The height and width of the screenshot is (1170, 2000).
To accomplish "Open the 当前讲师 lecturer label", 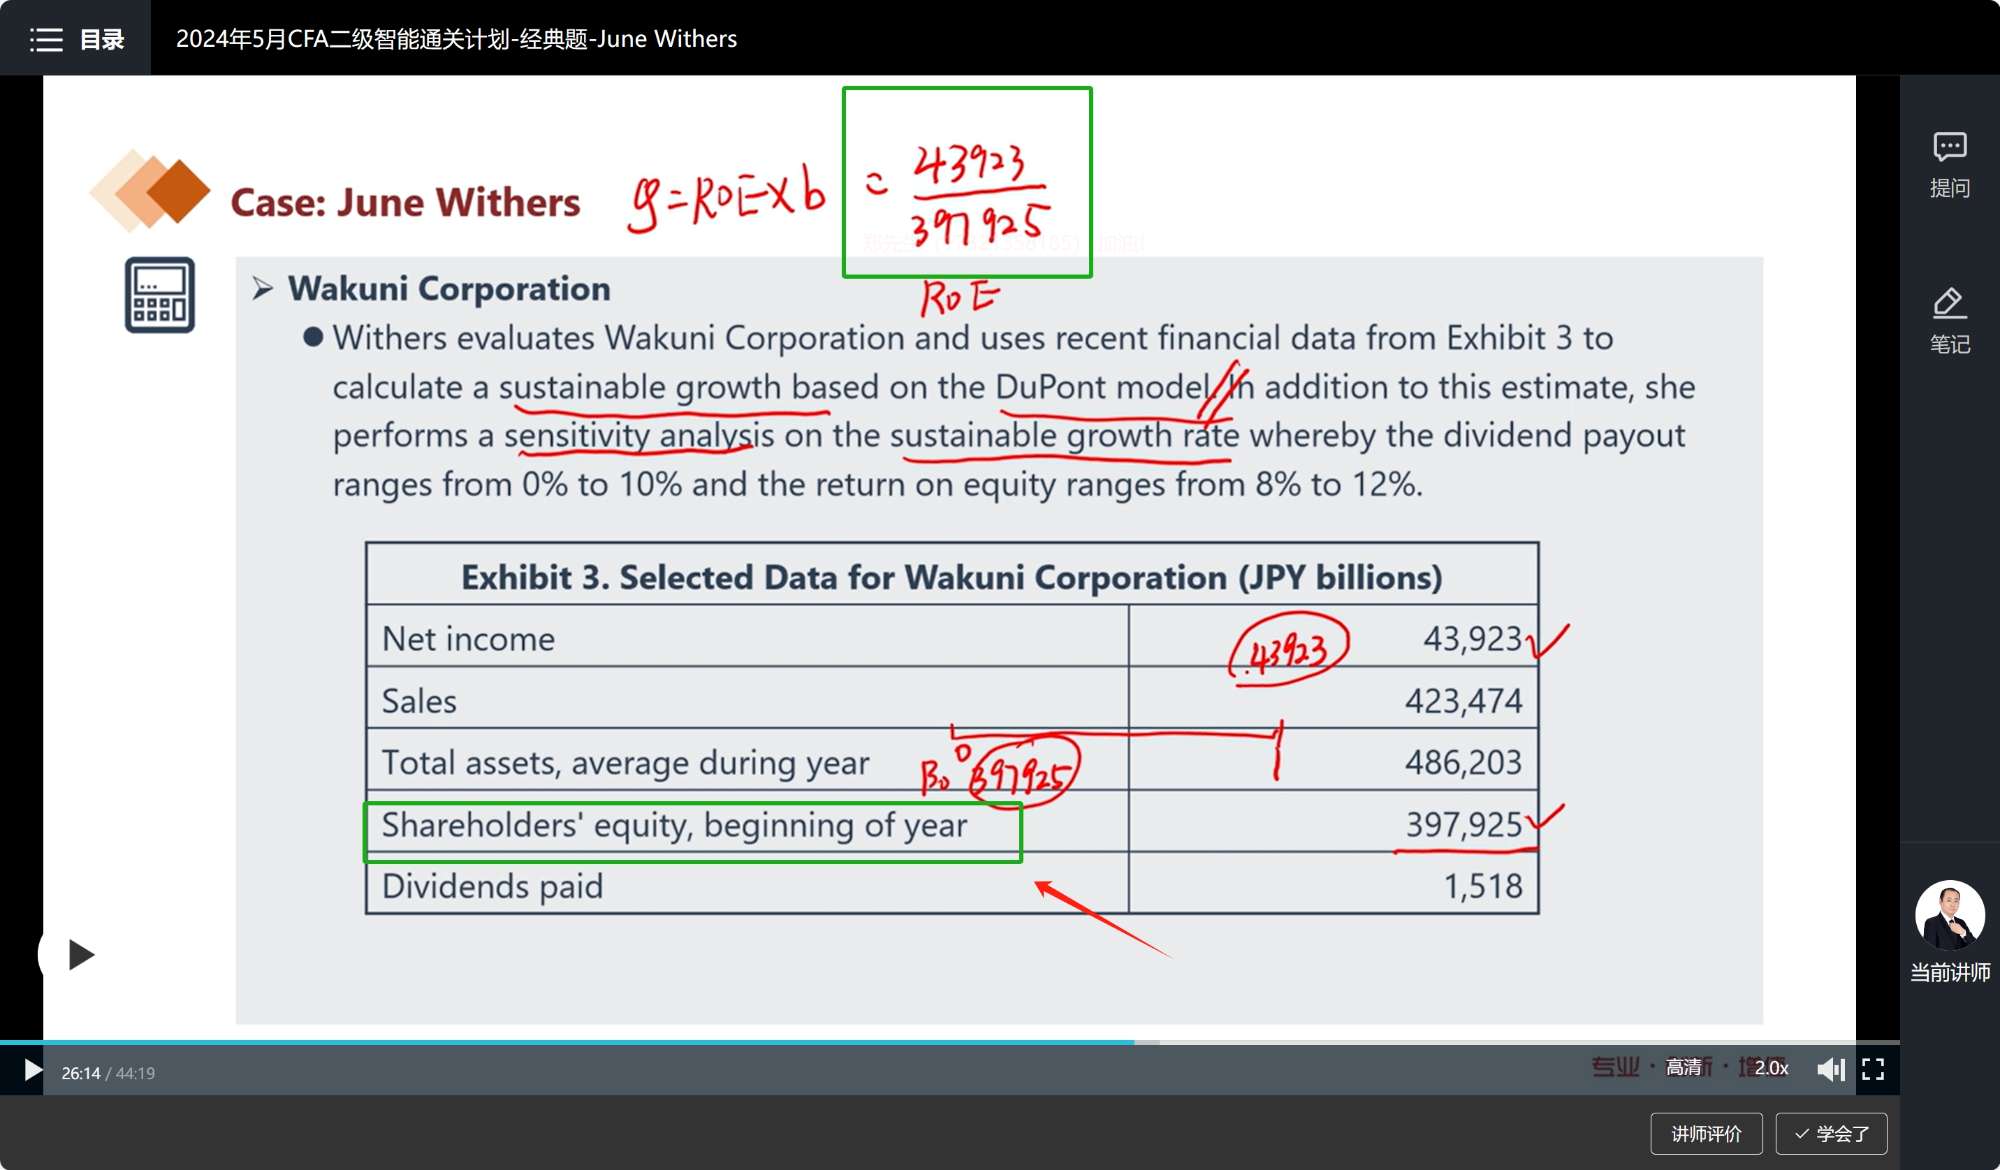I will click(1949, 972).
